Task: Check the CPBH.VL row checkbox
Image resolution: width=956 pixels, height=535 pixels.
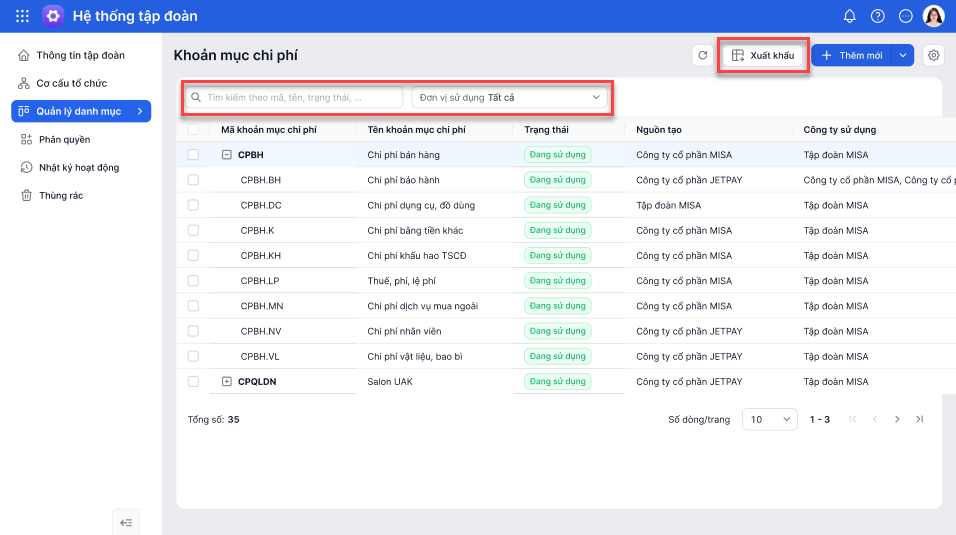Action: tap(193, 356)
